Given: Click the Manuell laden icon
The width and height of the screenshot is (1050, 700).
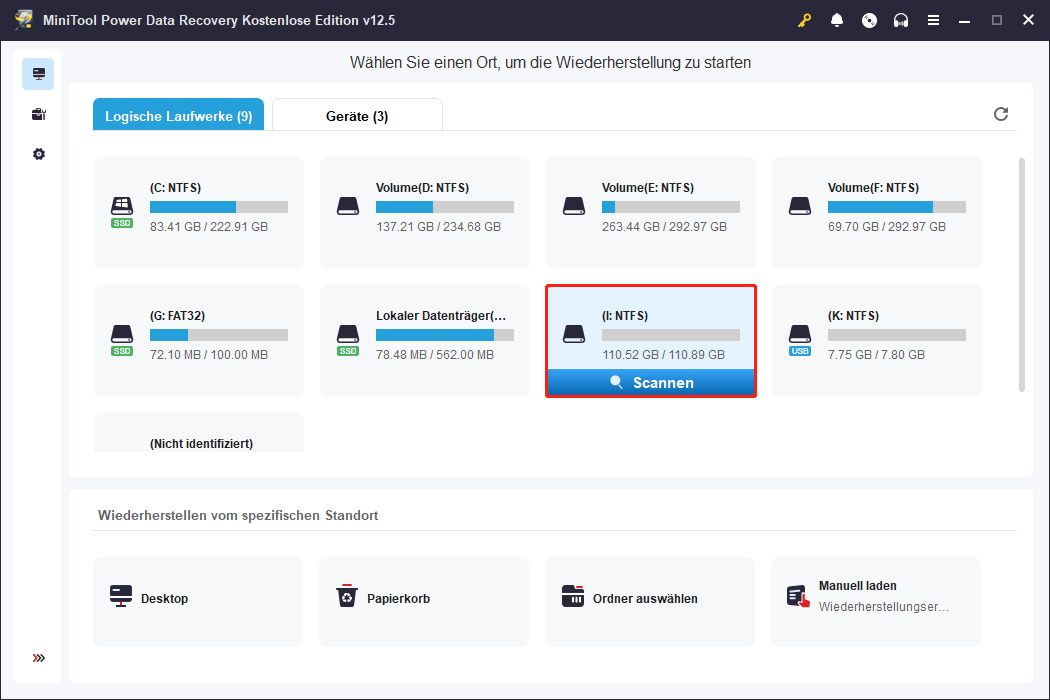Looking at the screenshot, I should pos(798,596).
